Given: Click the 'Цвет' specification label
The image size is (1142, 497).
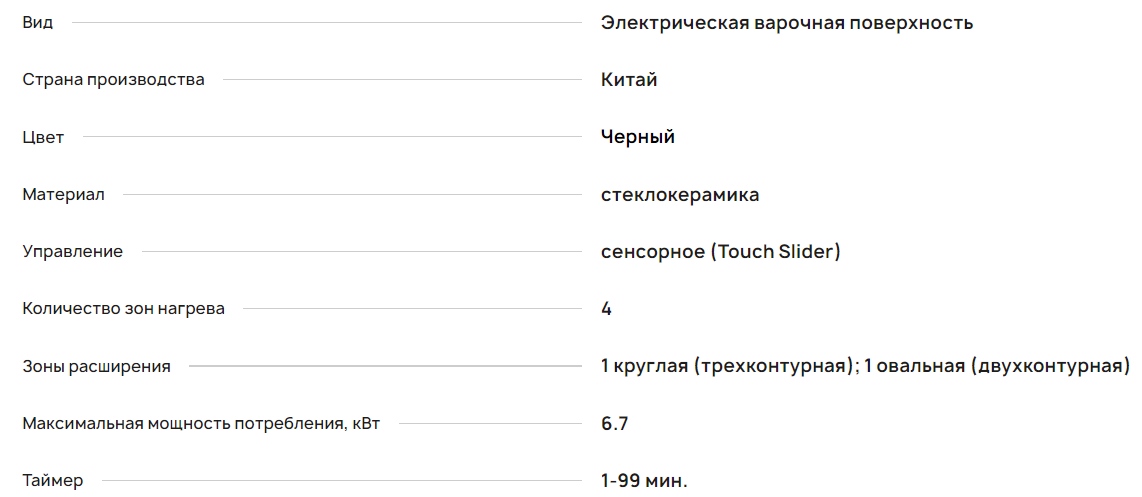Looking at the screenshot, I should click(43, 137).
